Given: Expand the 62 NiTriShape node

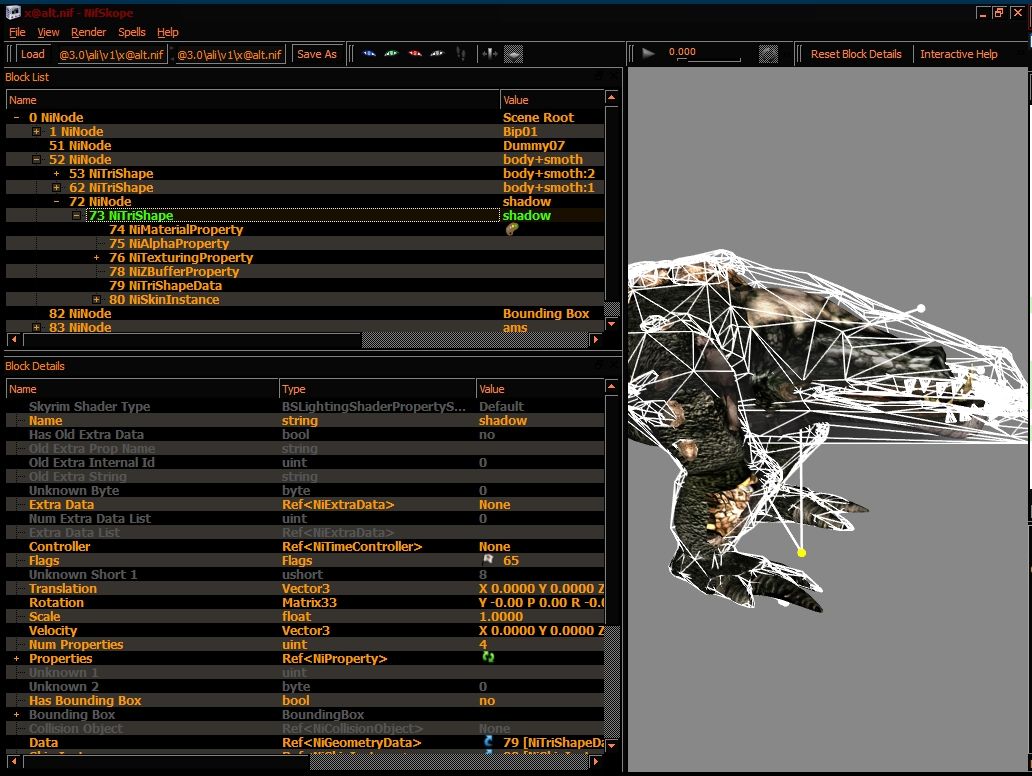Looking at the screenshot, I should [57, 188].
